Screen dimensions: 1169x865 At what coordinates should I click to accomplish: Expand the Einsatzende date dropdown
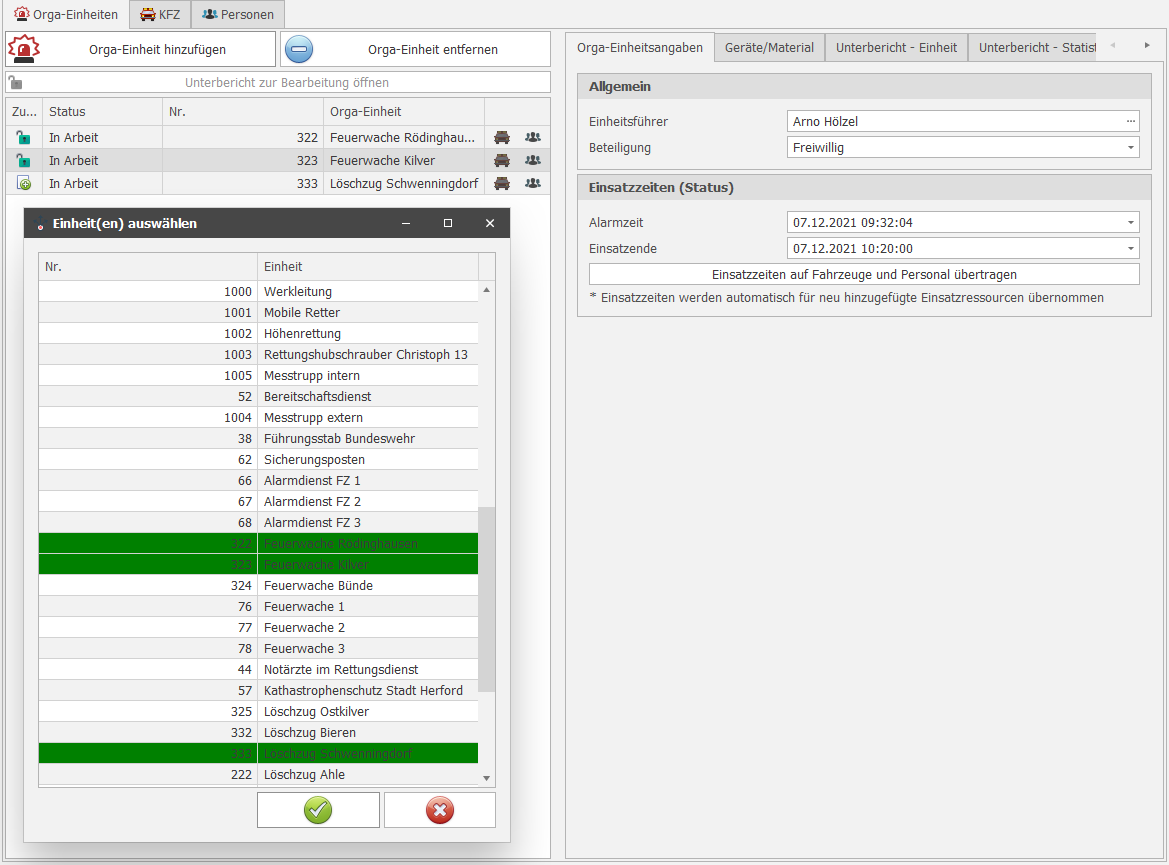1131,249
